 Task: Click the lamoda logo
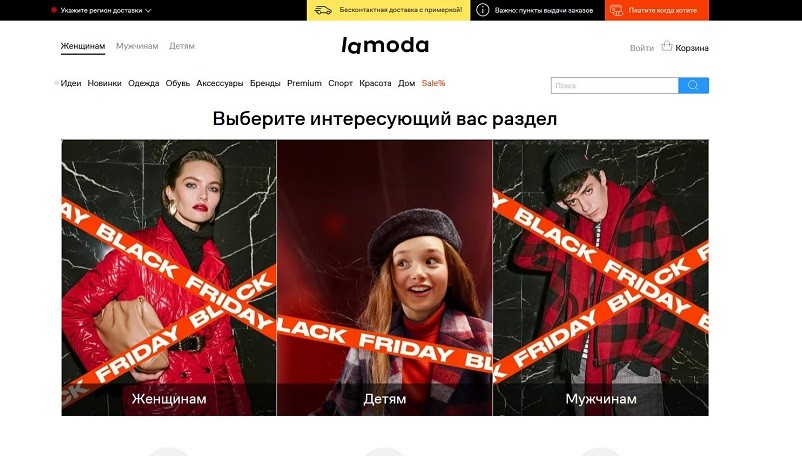click(x=385, y=45)
